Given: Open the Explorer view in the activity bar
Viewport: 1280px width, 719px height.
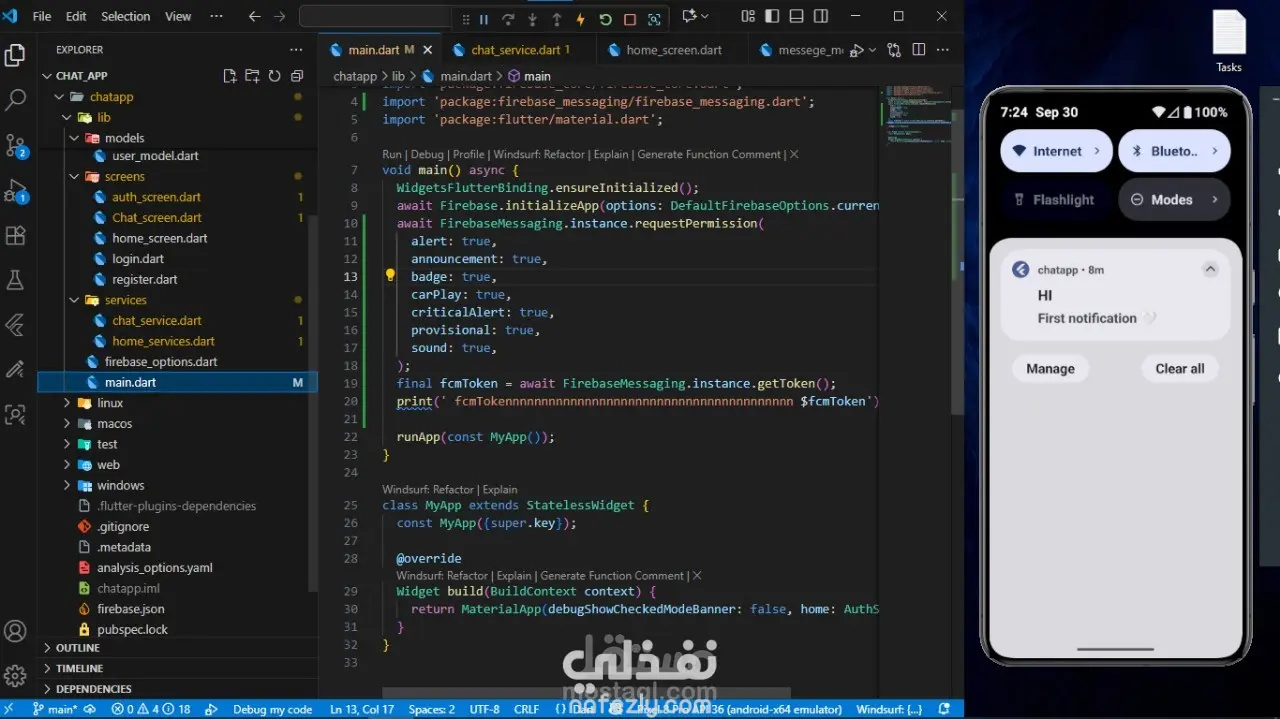Looking at the screenshot, I should [15, 55].
